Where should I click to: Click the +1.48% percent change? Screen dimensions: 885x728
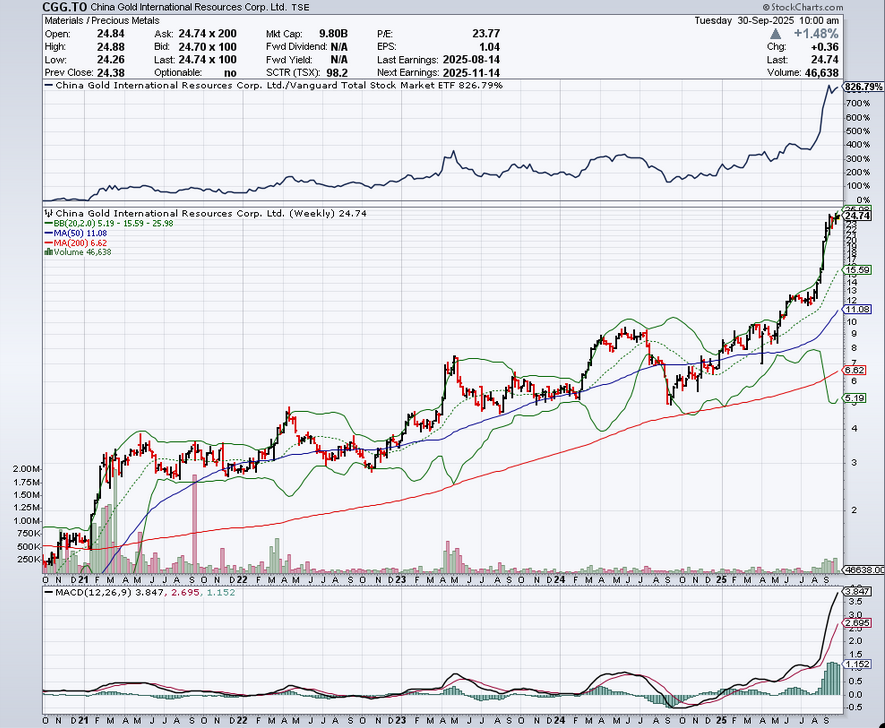coord(816,34)
